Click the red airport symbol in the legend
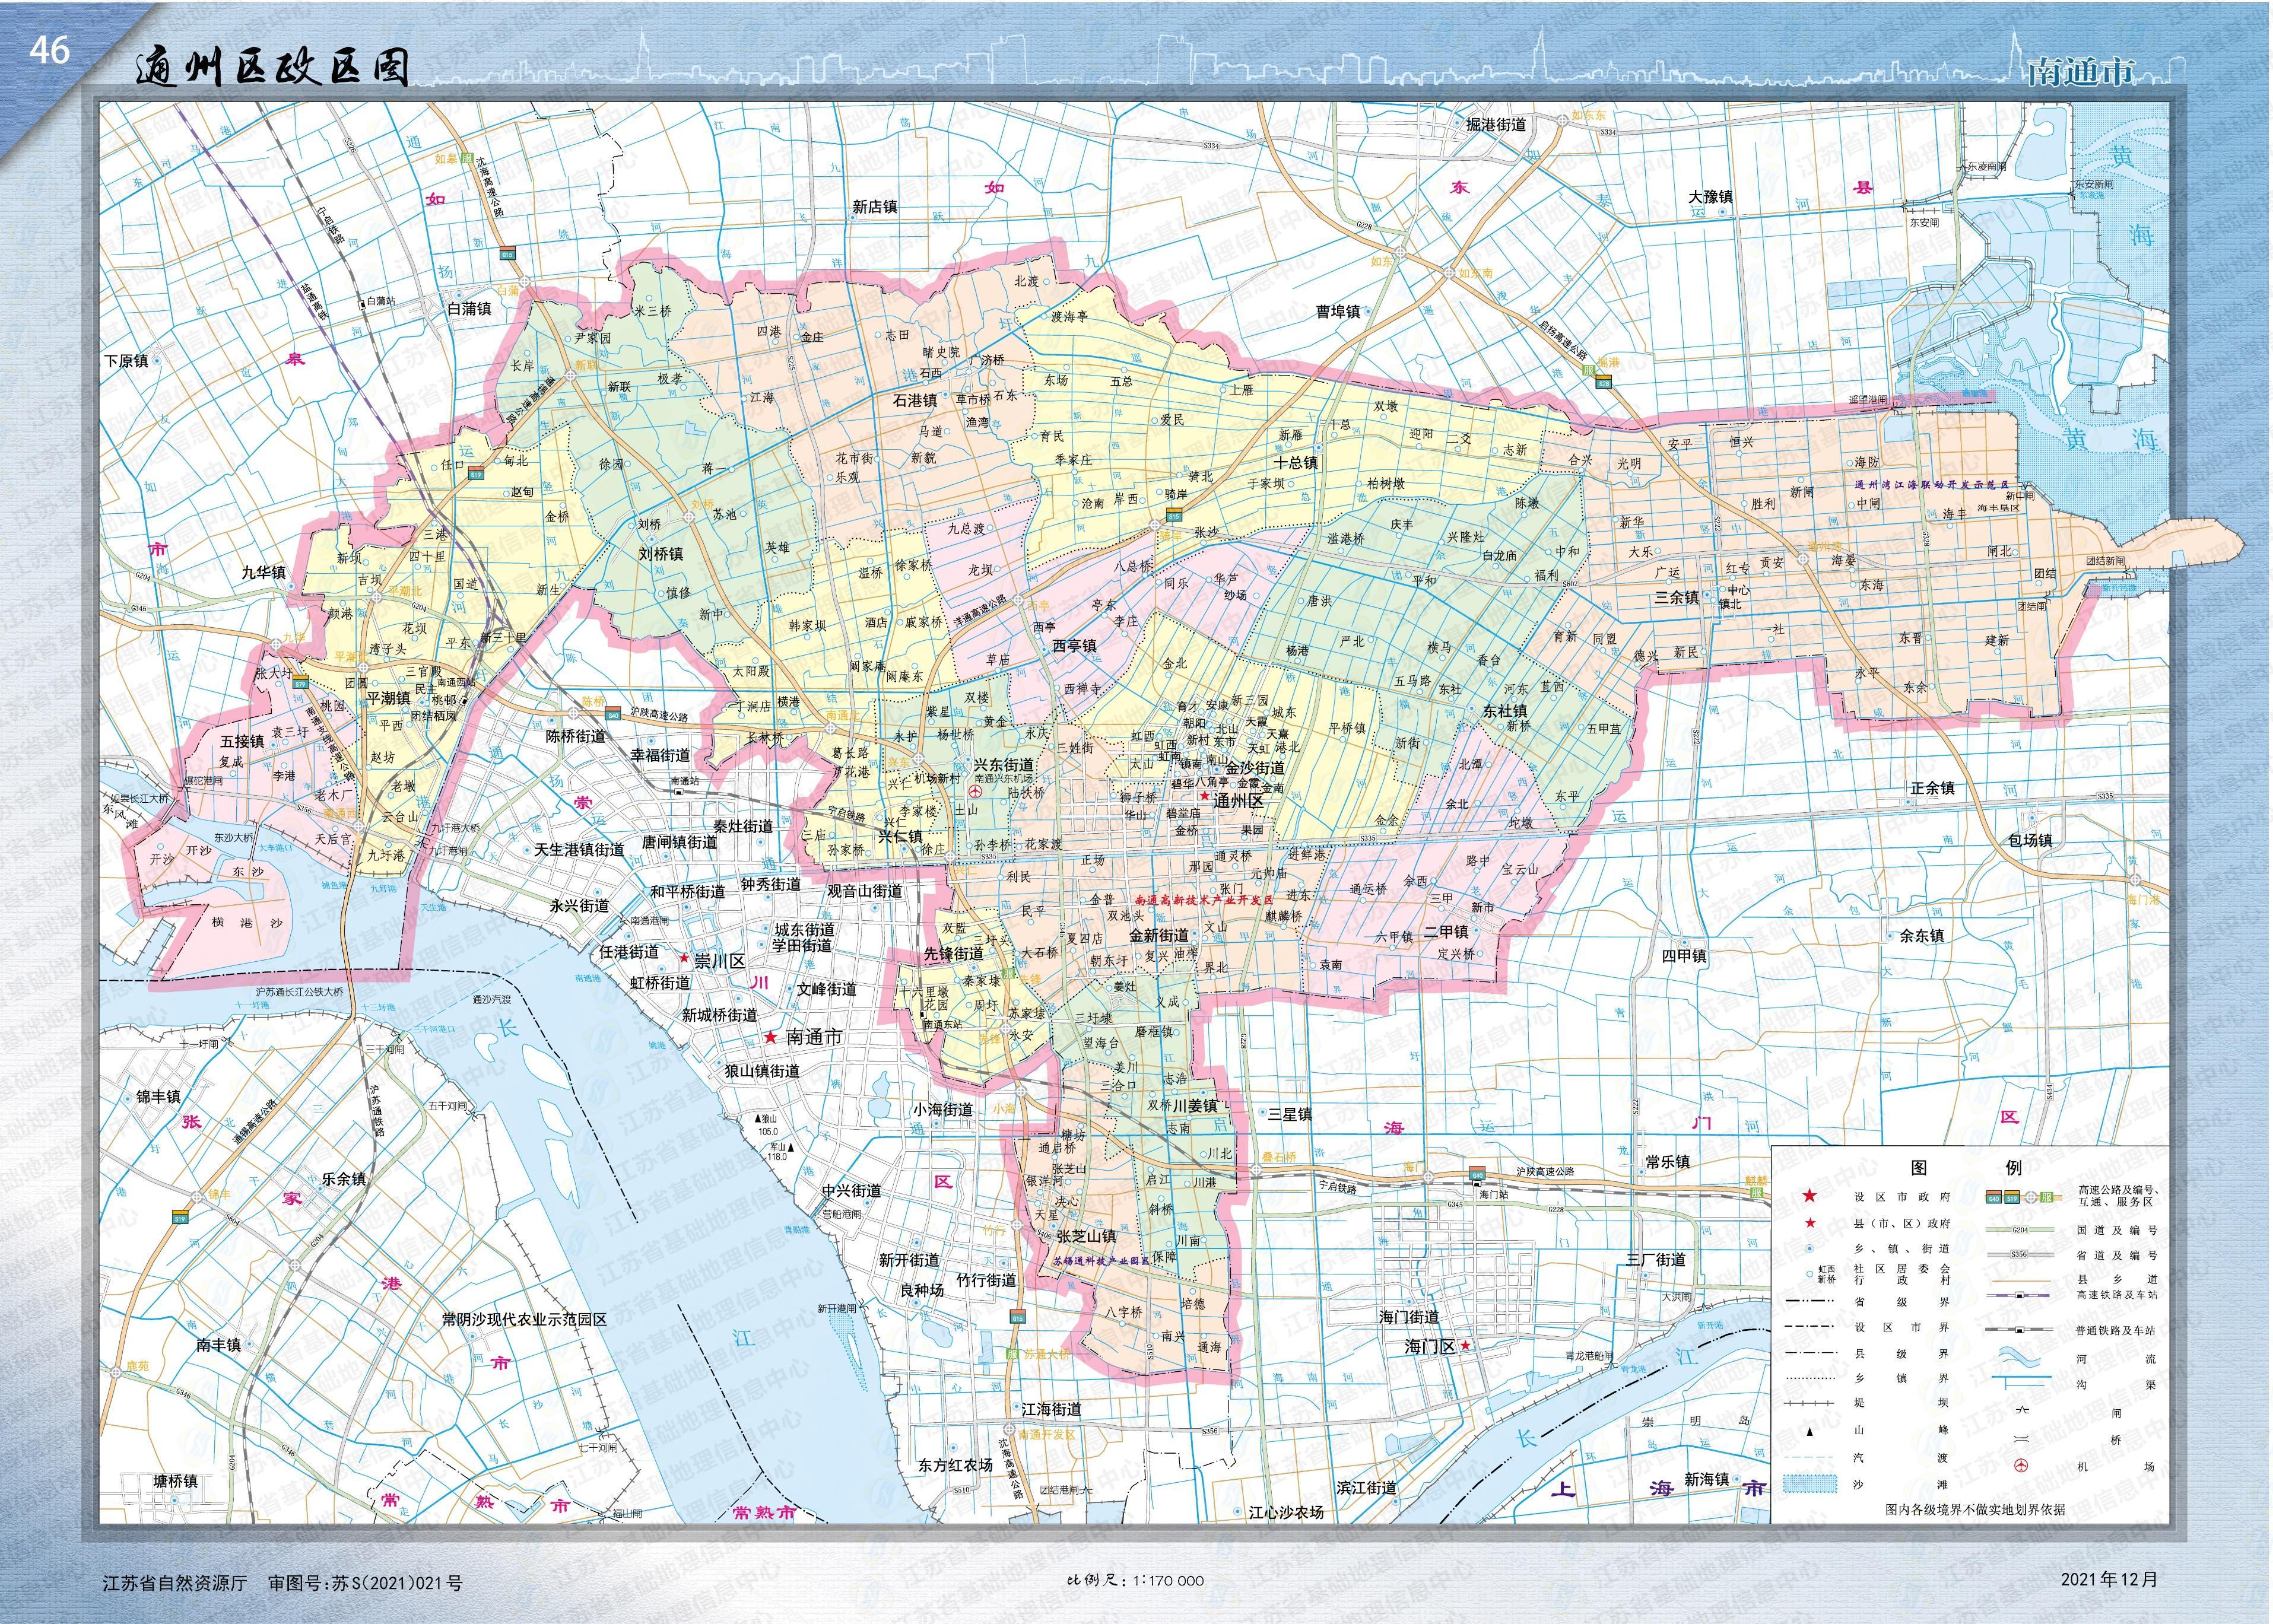The image size is (2273, 1624). (2020, 1465)
